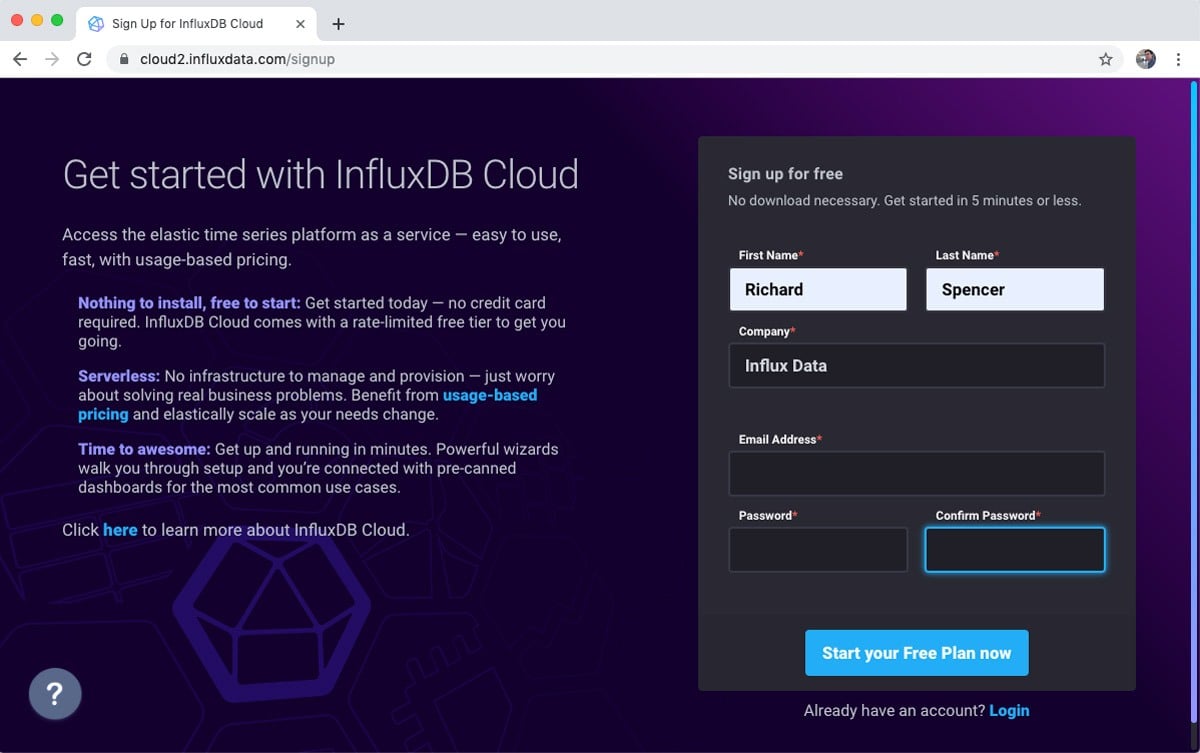
Task: Click the Password input field
Action: pyautogui.click(x=818, y=549)
